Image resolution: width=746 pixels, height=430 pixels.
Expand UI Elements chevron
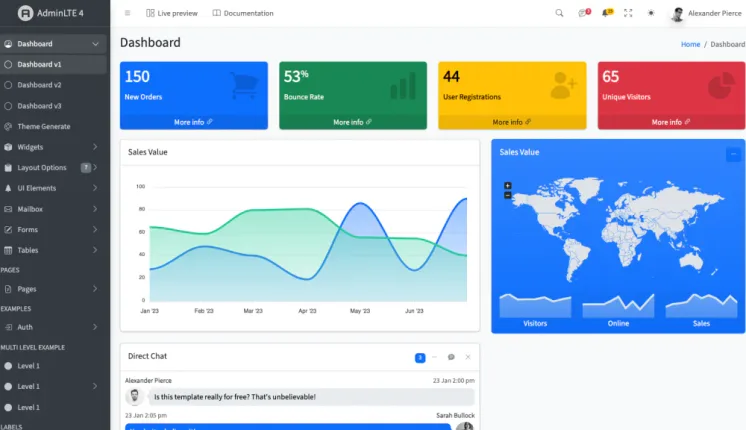tap(95, 188)
